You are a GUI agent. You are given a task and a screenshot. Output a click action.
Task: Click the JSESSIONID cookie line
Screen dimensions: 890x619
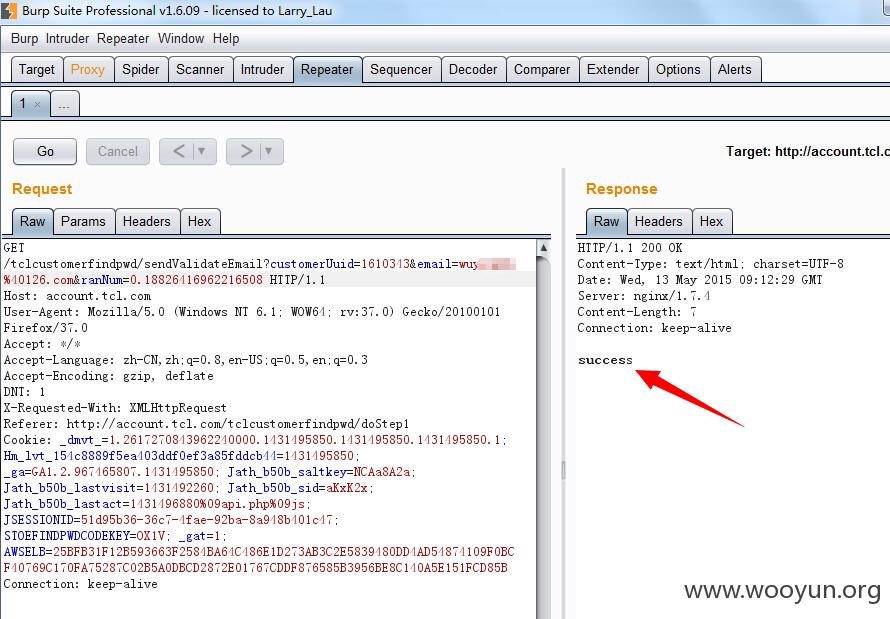tap(171, 520)
